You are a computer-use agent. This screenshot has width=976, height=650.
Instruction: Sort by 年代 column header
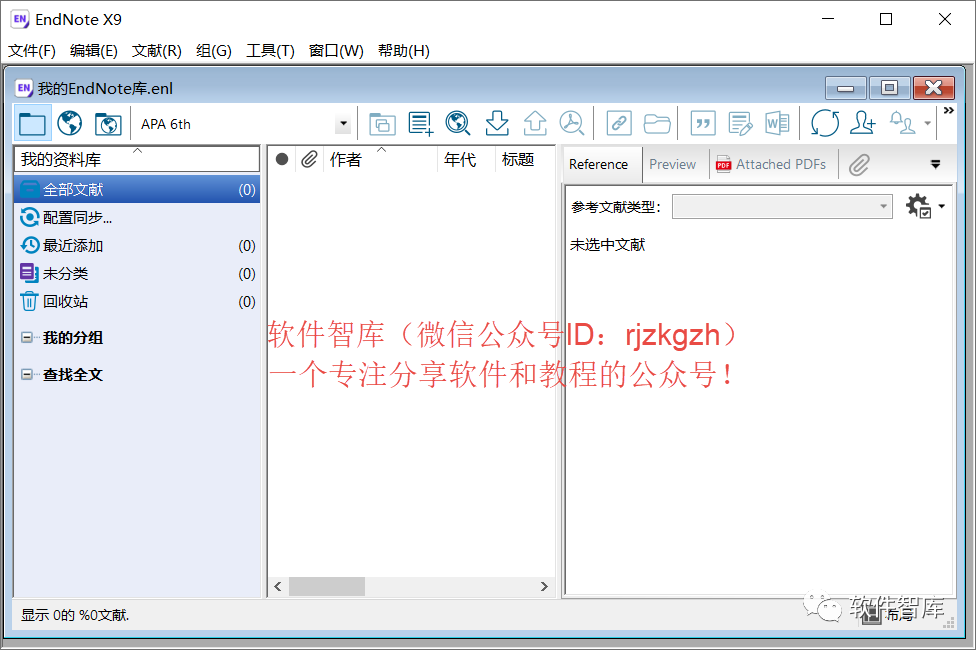[x=466, y=159]
